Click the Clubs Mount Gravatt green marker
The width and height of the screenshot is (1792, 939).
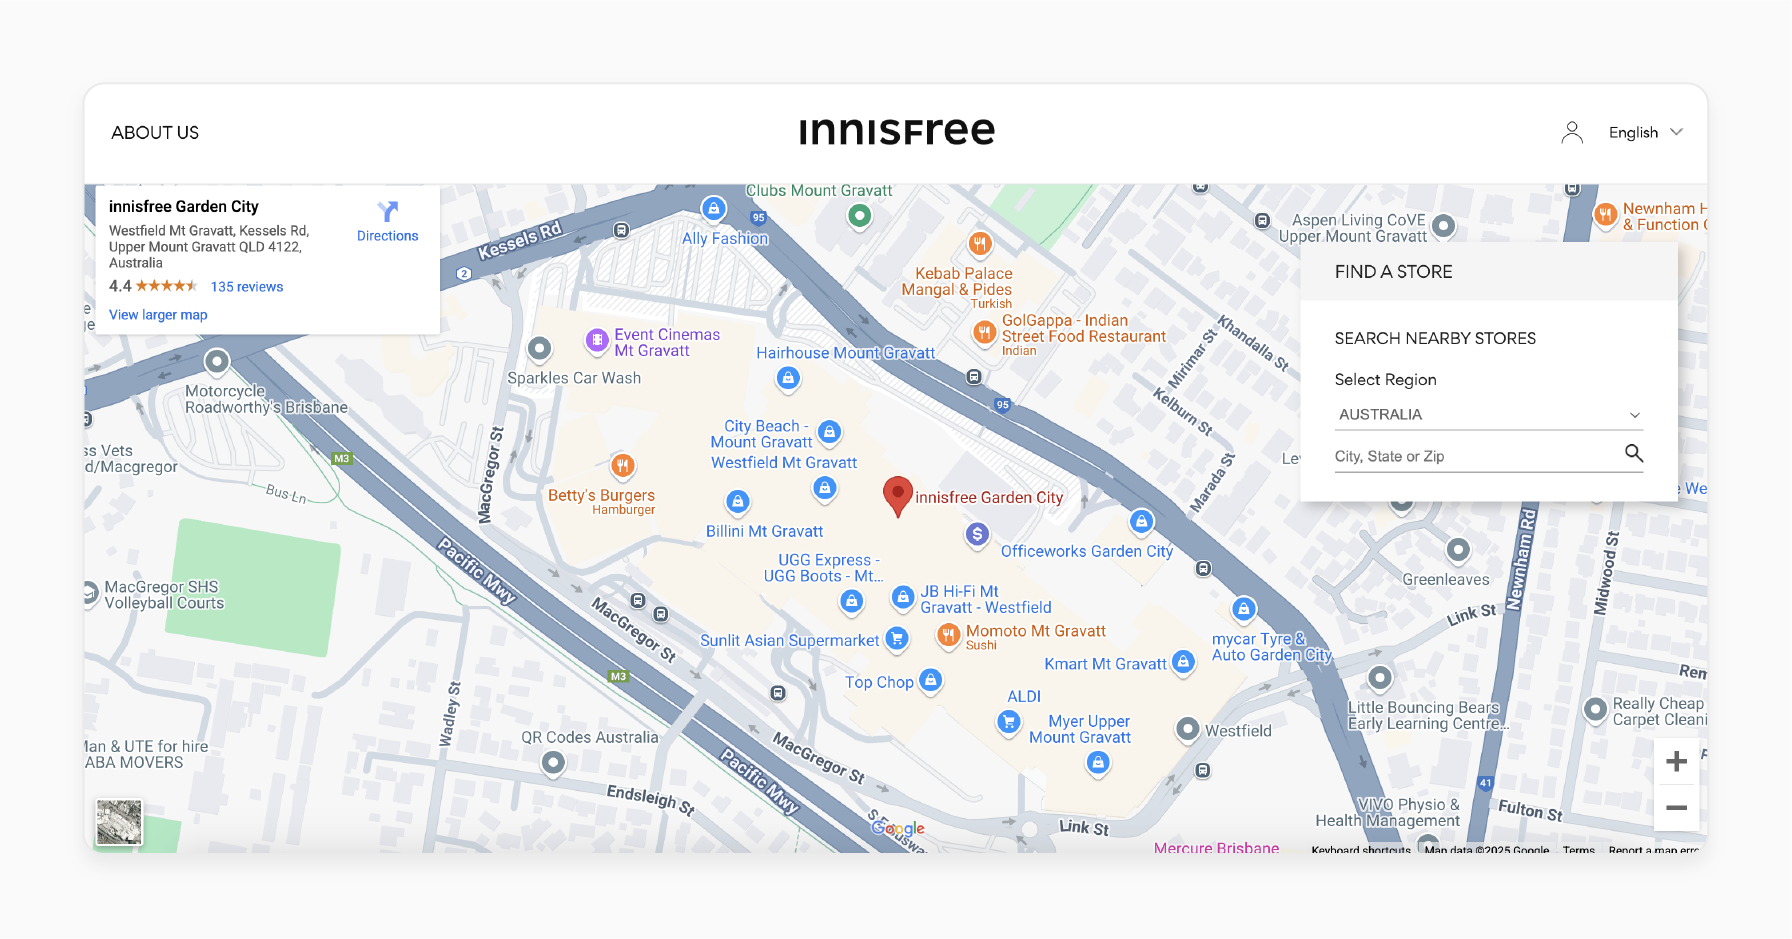tap(859, 215)
